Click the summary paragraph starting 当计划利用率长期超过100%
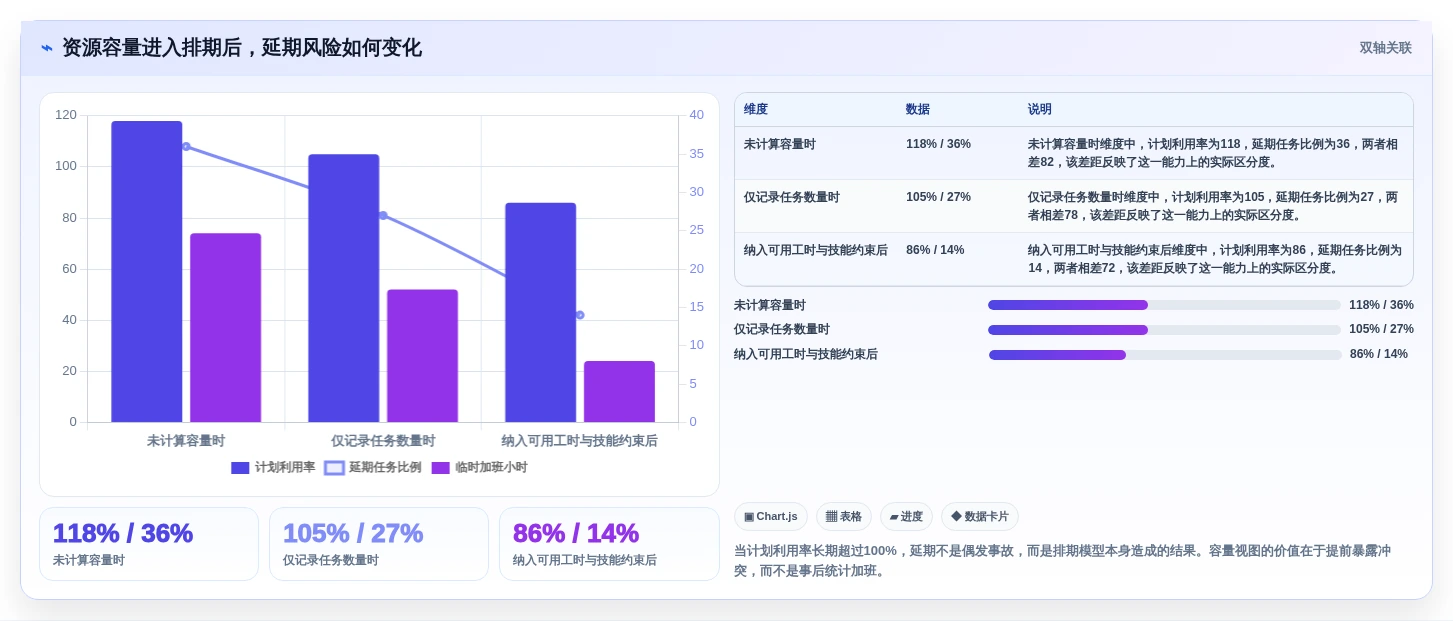1453x621 pixels. (x=1063, y=561)
